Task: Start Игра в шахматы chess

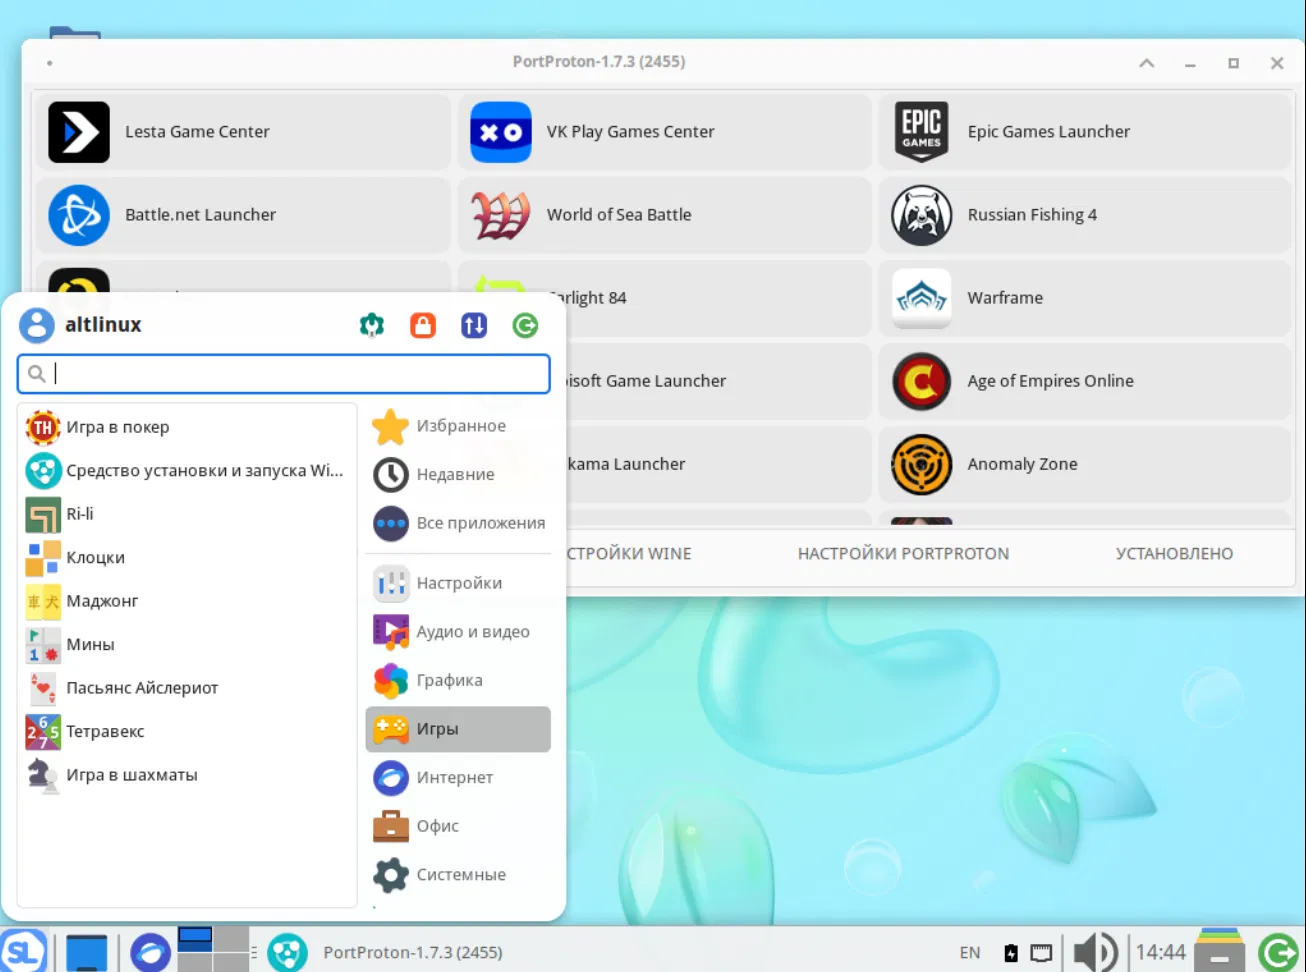Action: tap(187, 775)
